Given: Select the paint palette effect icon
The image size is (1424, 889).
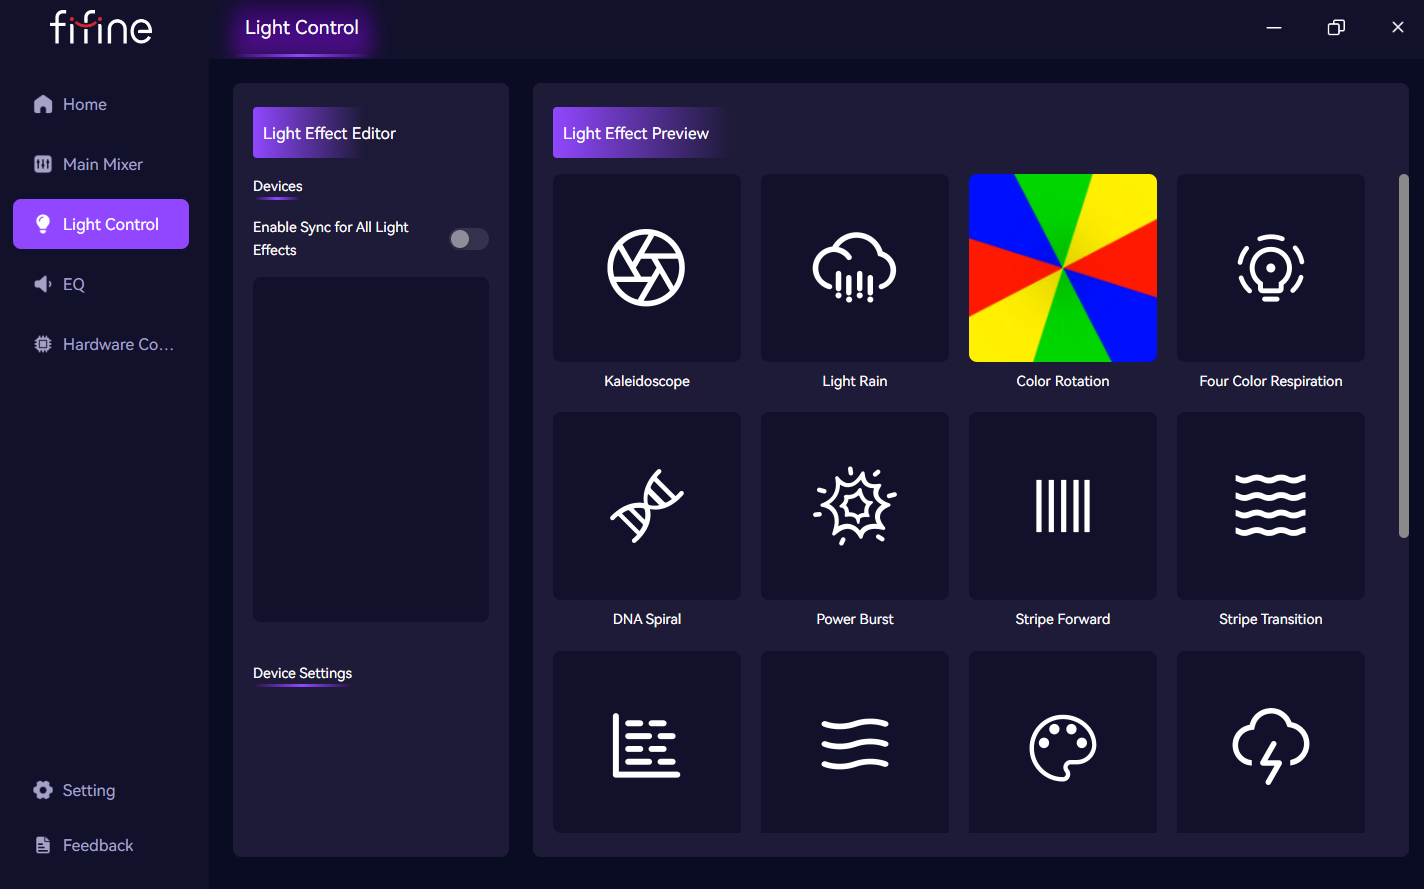Looking at the screenshot, I should [x=1063, y=742].
